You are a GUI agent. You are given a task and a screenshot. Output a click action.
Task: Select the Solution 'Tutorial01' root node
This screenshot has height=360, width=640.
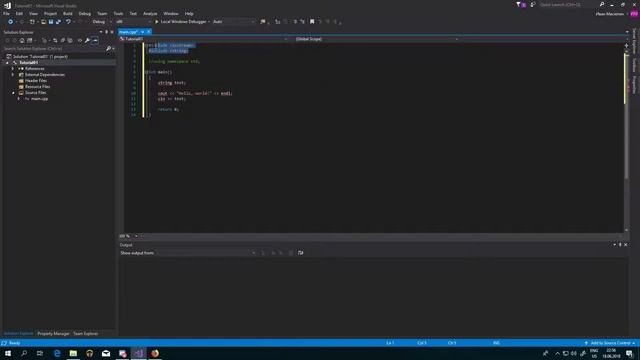click(x=40, y=57)
